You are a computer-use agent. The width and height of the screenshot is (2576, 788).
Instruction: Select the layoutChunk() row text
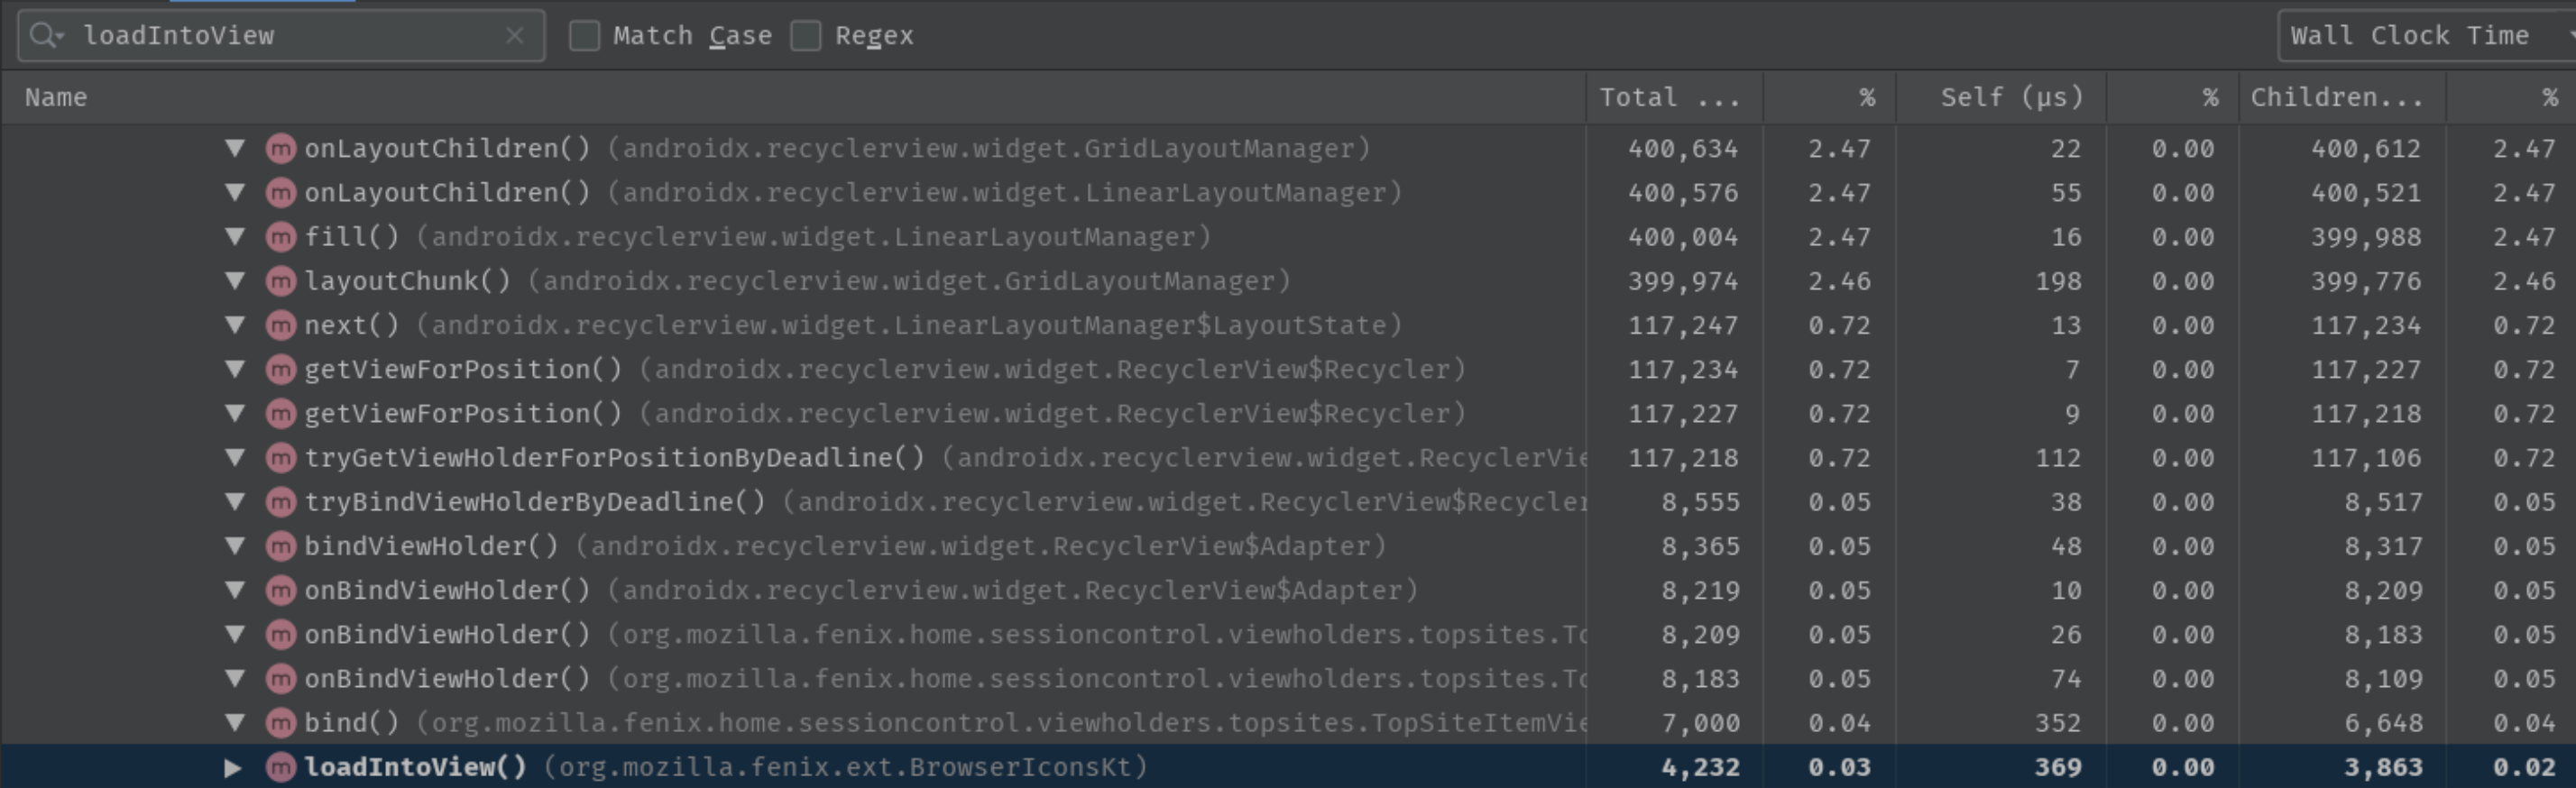[797, 281]
